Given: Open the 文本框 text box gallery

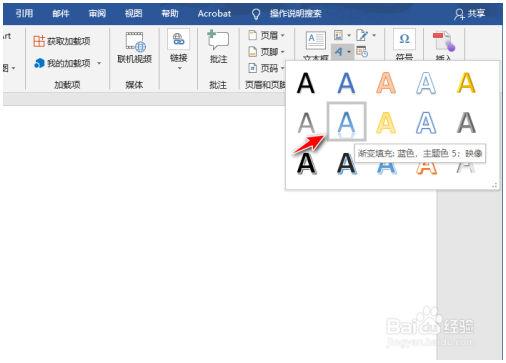Looking at the screenshot, I should coord(315,46).
